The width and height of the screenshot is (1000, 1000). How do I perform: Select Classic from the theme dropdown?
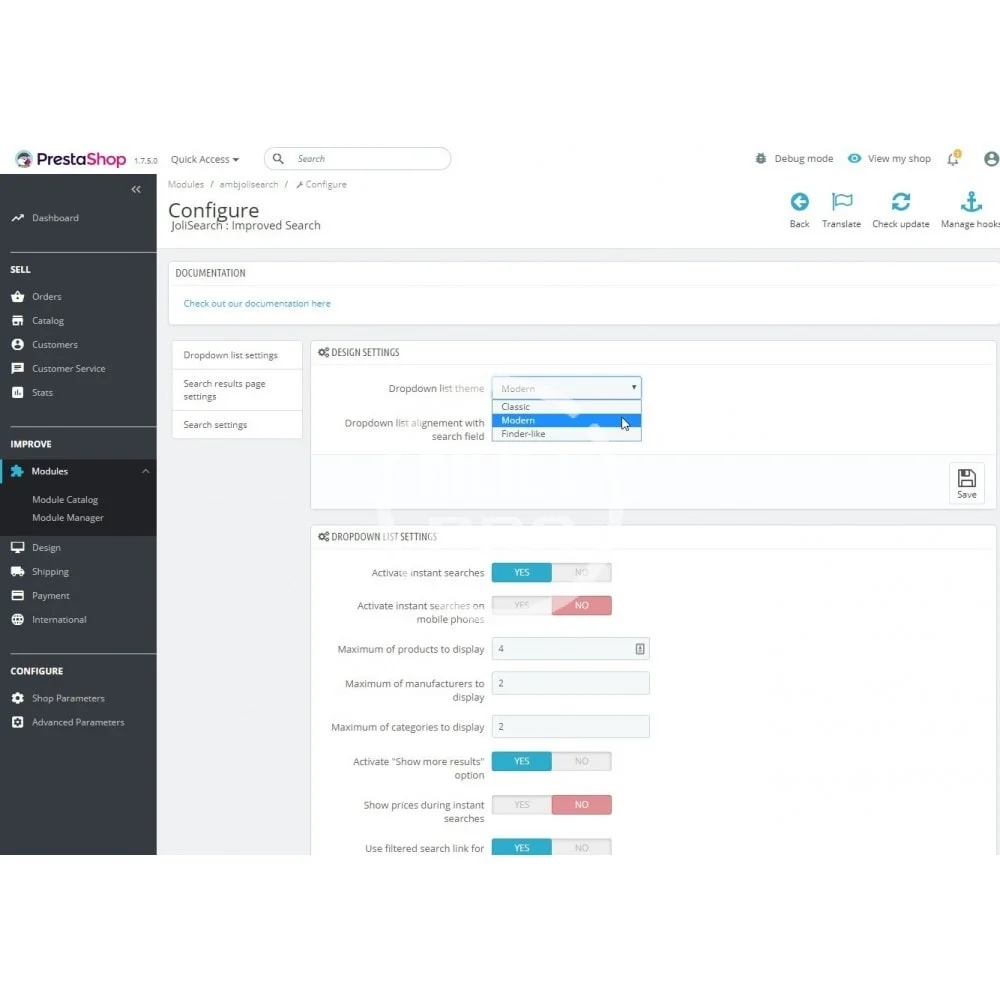[x=516, y=407]
